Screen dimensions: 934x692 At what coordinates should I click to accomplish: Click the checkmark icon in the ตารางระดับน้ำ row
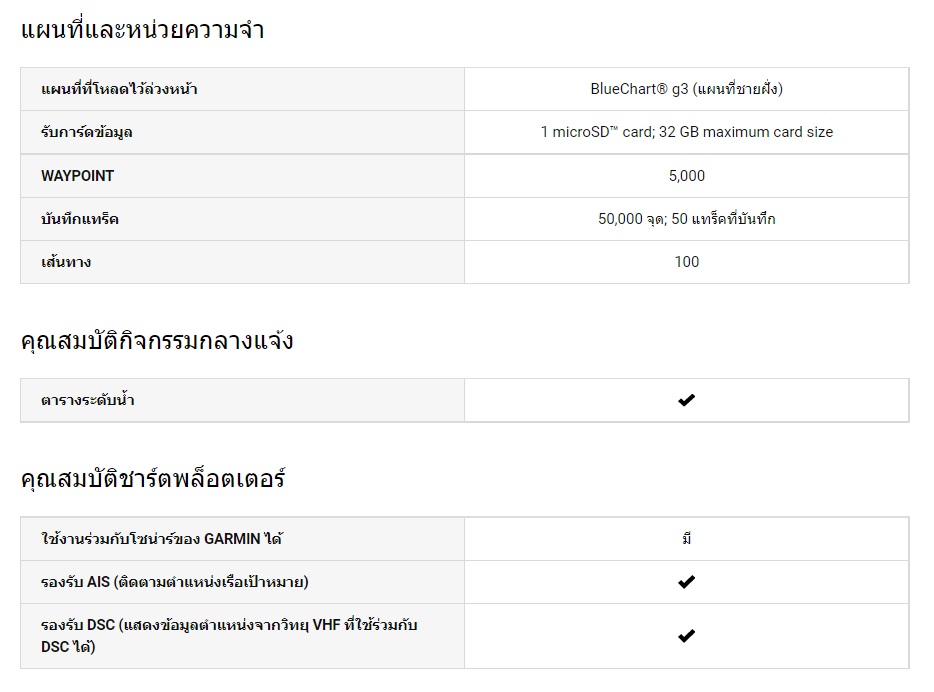pos(686,400)
